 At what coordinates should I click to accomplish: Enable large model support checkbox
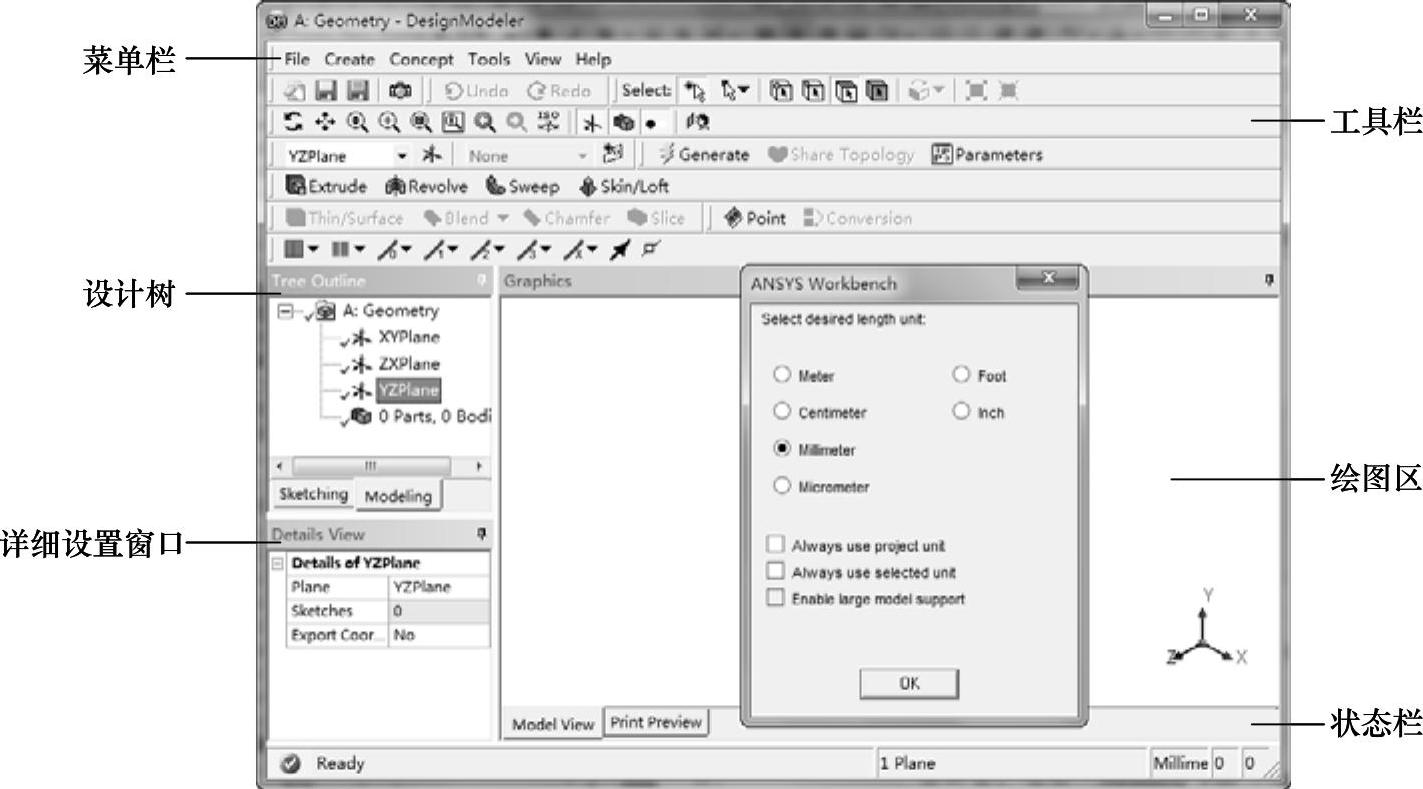pos(775,598)
